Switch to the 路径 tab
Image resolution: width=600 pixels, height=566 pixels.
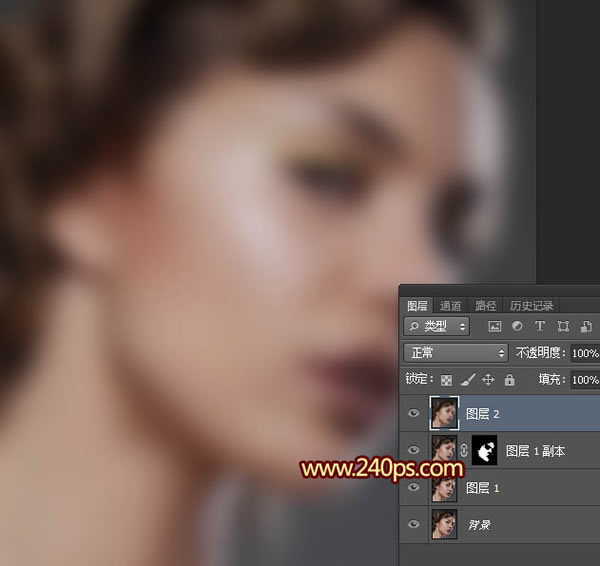pyautogui.click(x=486, y=305)
